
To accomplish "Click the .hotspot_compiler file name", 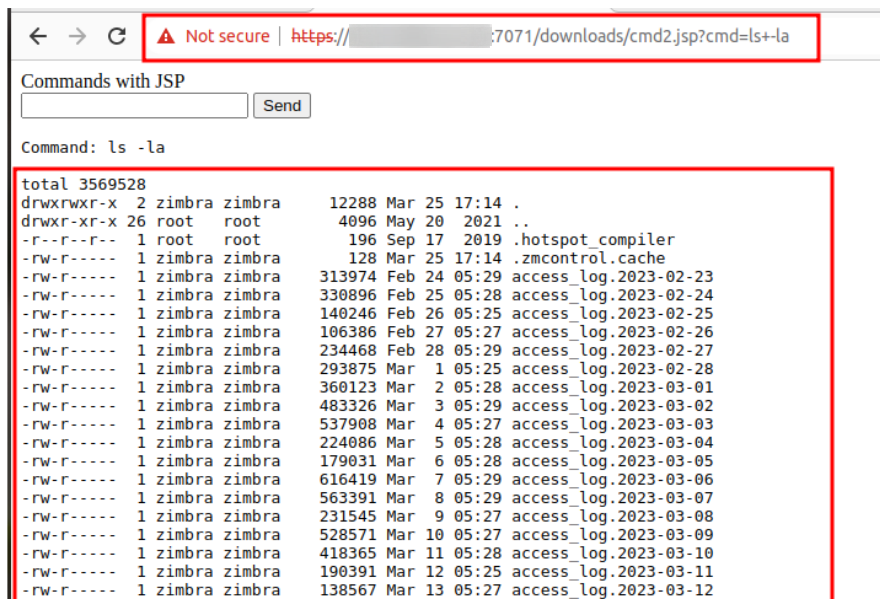I will (x=594, y=240).
